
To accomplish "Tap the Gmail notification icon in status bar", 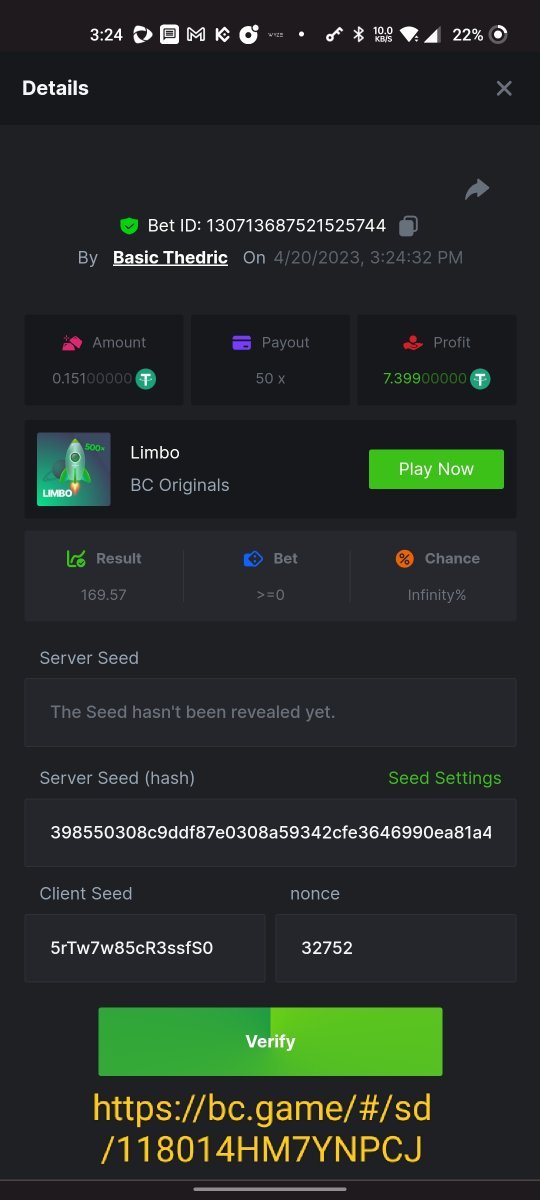I will [197, 35].
